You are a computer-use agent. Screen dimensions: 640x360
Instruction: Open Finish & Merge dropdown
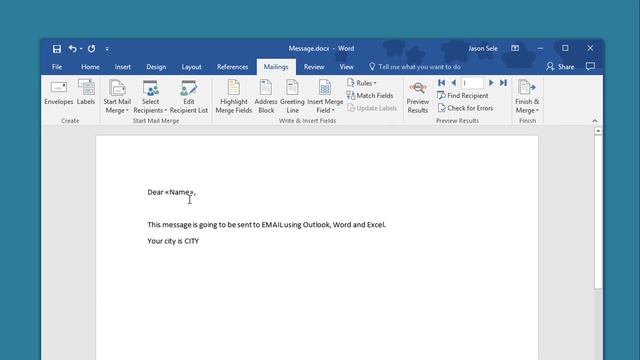point(527,97)
